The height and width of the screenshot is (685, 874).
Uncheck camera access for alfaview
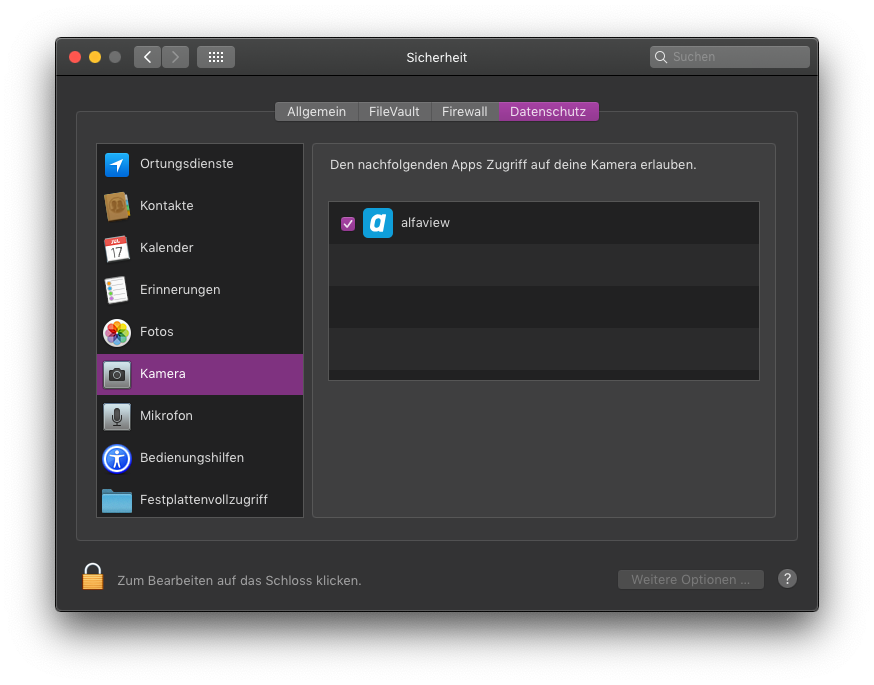point(348,223)
